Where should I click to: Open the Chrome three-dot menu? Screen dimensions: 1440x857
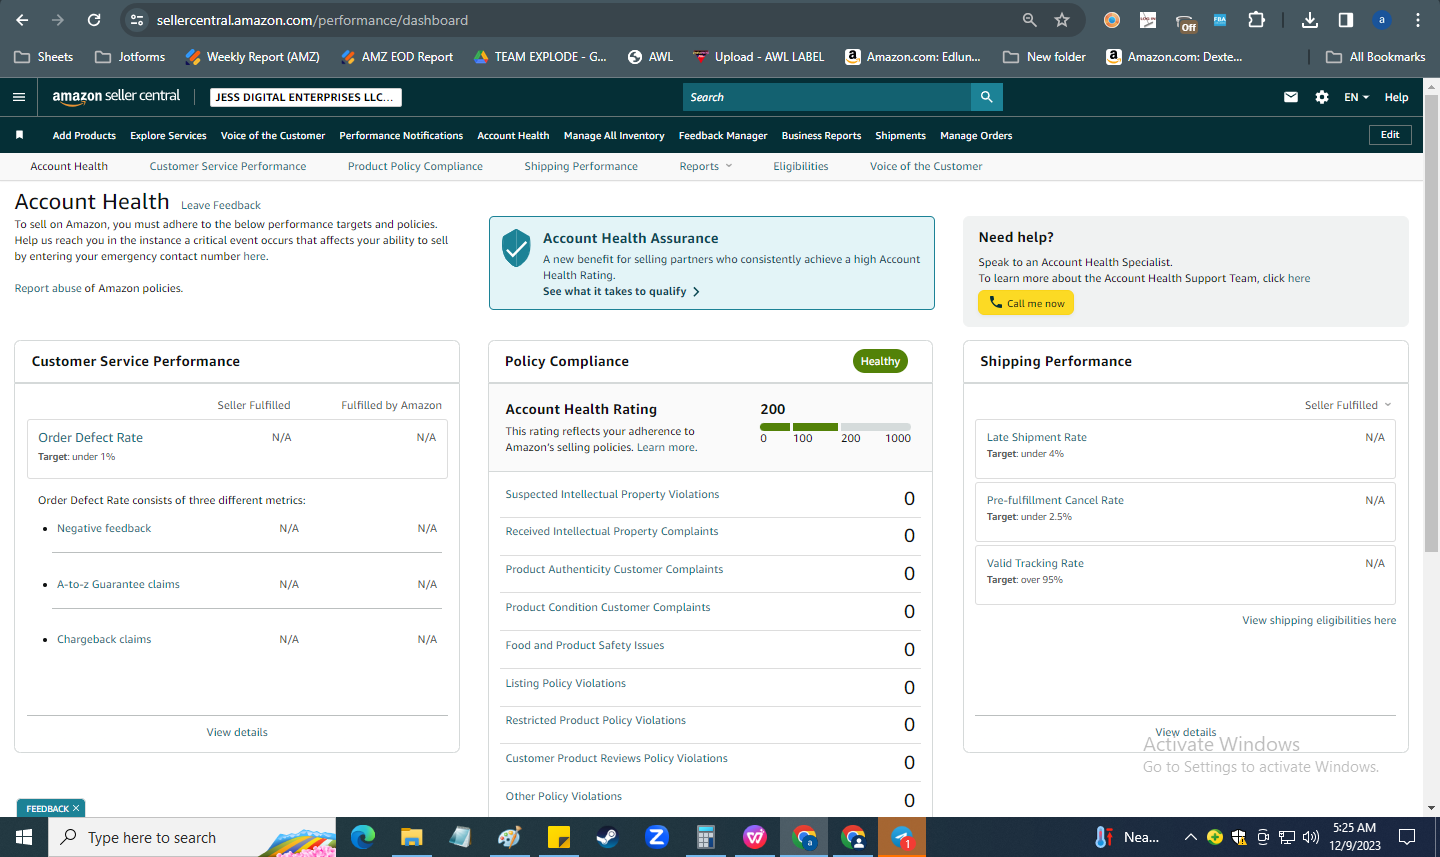tap(1418, 20)
